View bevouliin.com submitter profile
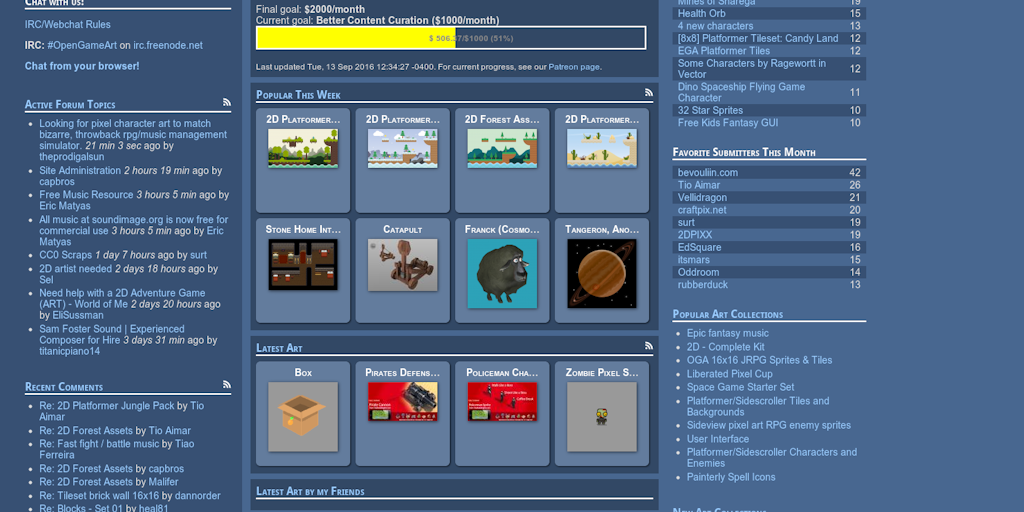The image size is (1024, 512). tap(708, 173)
